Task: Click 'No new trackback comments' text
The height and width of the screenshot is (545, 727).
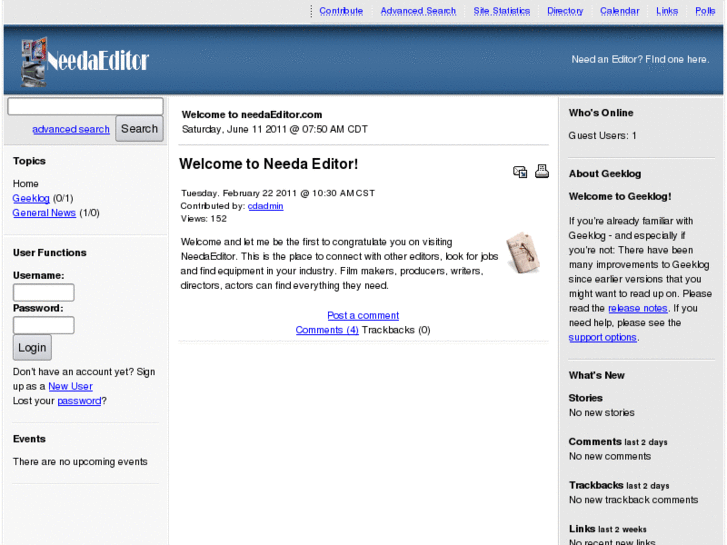Action: (633, 500)
